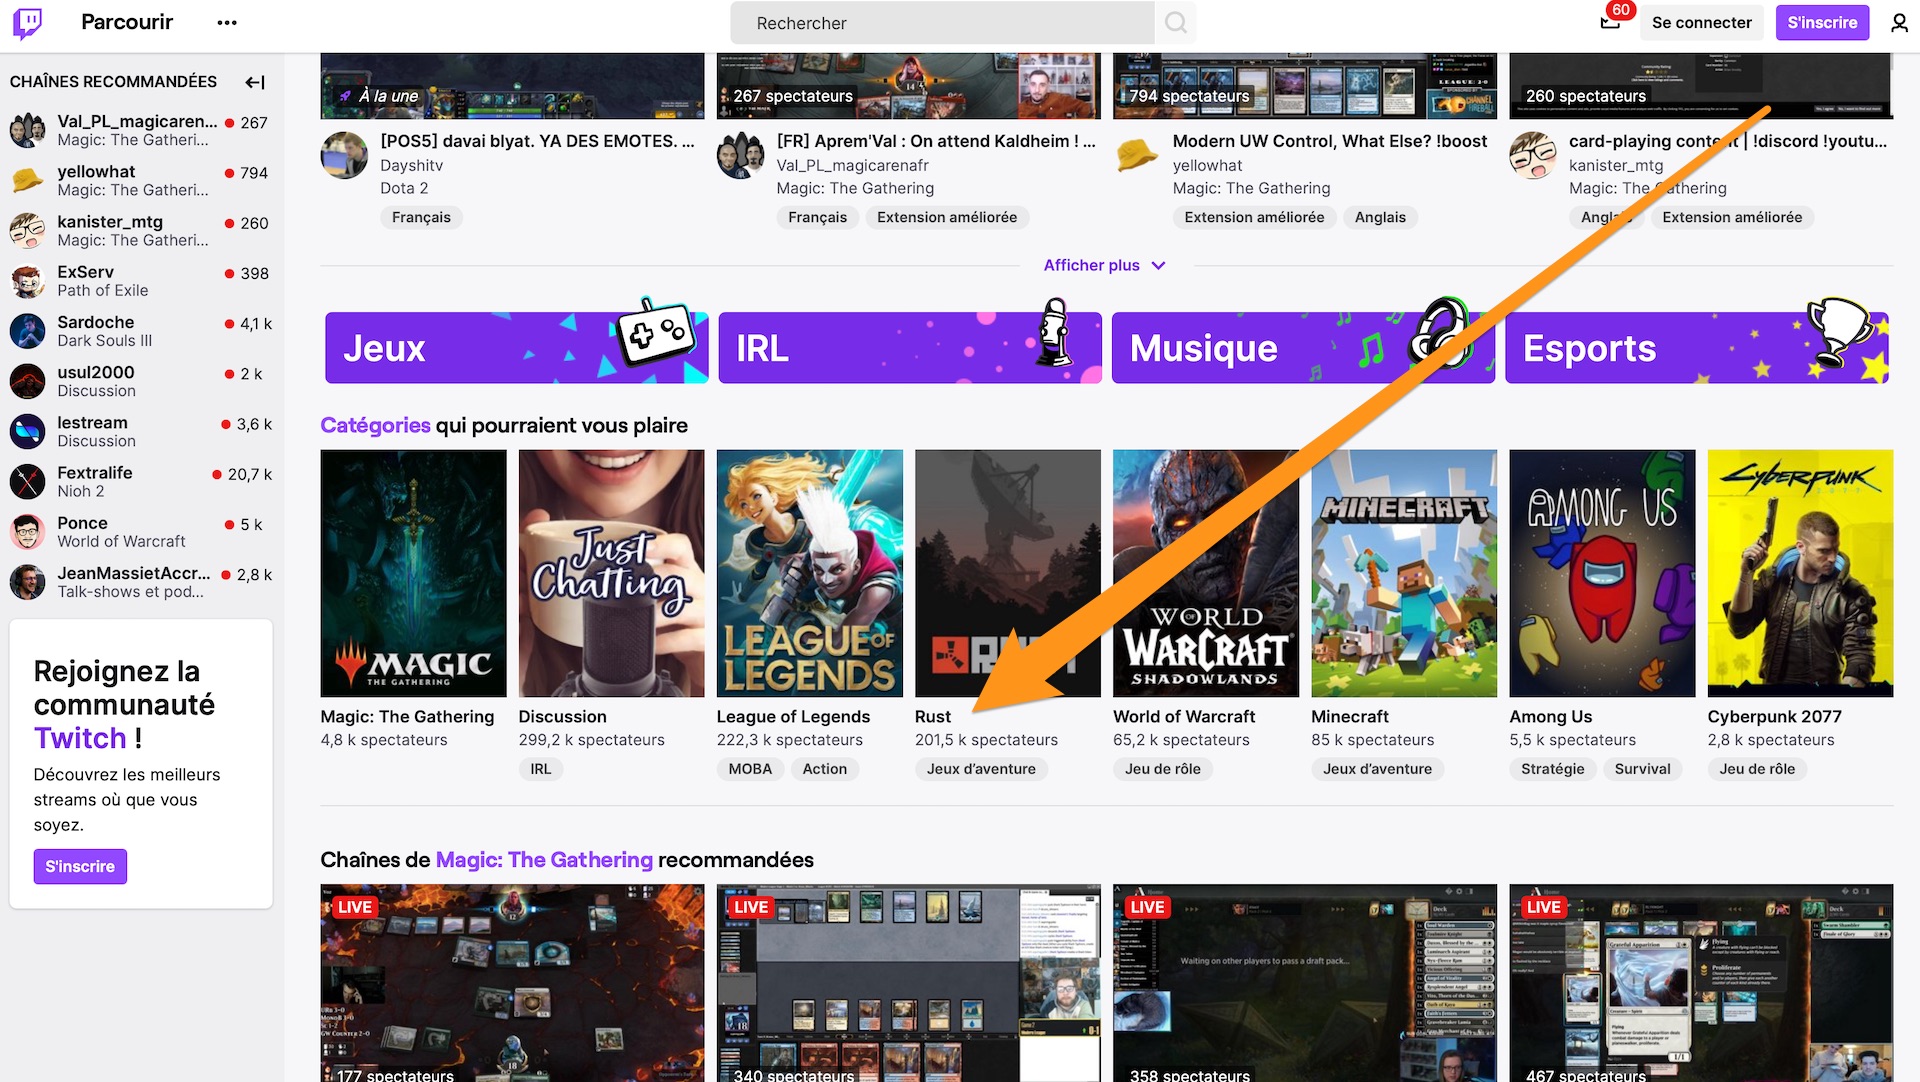Viewport: 1920px width, 1082px height.
Task: Open Dota 2 game link under Dayshitv
Action: pyautogui.click(x=404, y=188)
